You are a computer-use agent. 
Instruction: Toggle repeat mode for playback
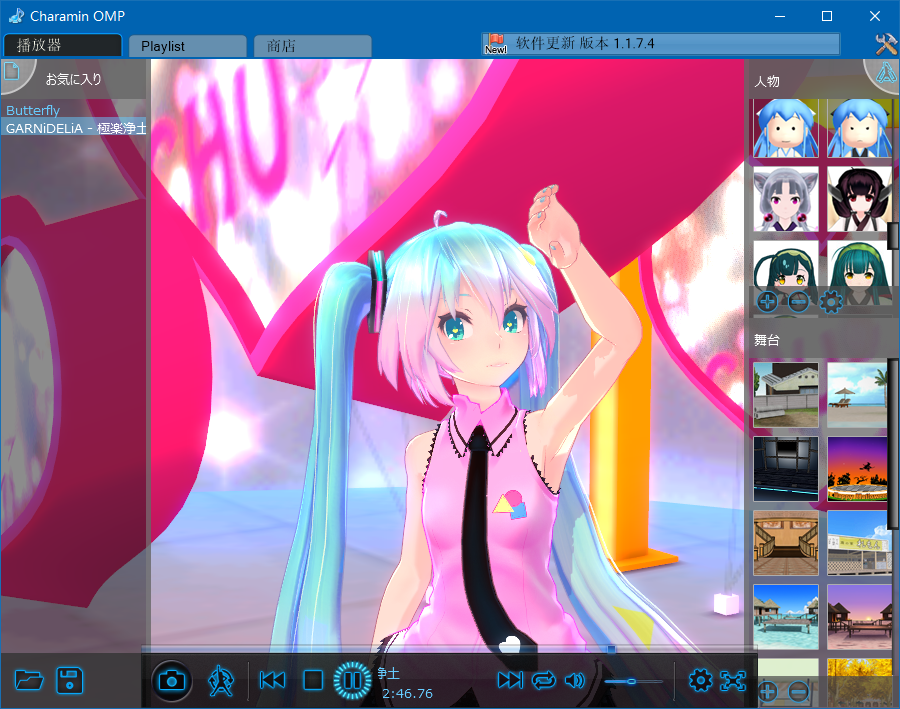point(543,681)
